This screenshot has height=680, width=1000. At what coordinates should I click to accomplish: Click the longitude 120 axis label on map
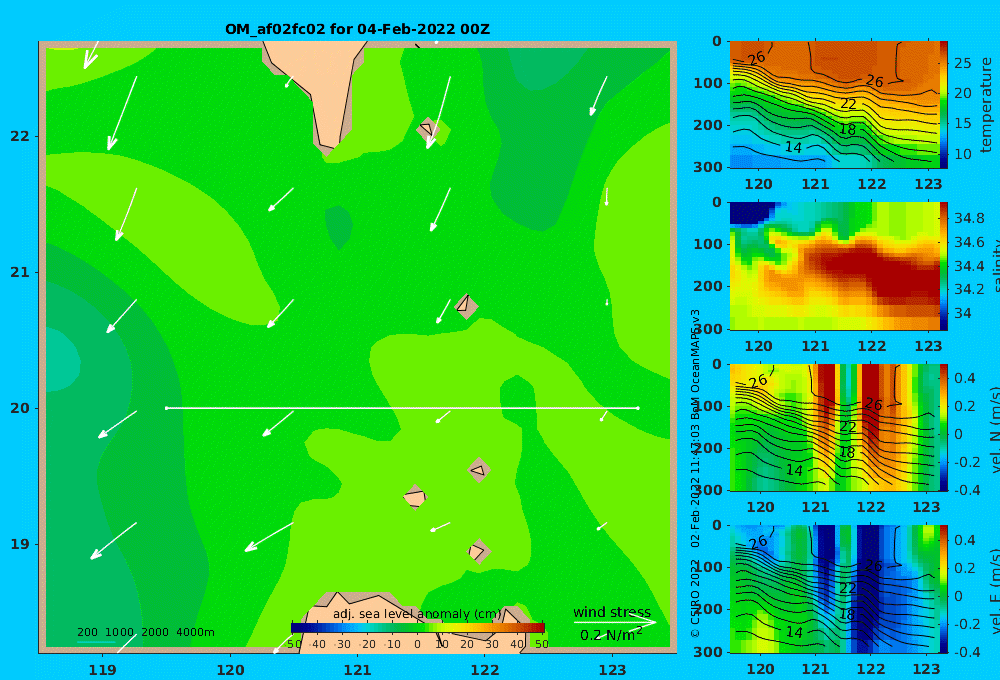pyautogui.click(x=230, y=670)
